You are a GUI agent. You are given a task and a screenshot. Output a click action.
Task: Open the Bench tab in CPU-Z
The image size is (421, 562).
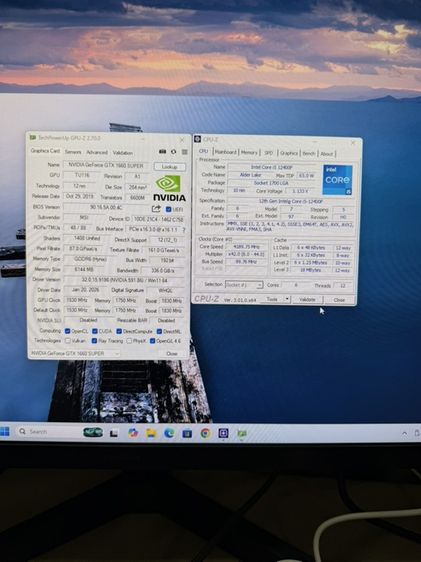308,153
